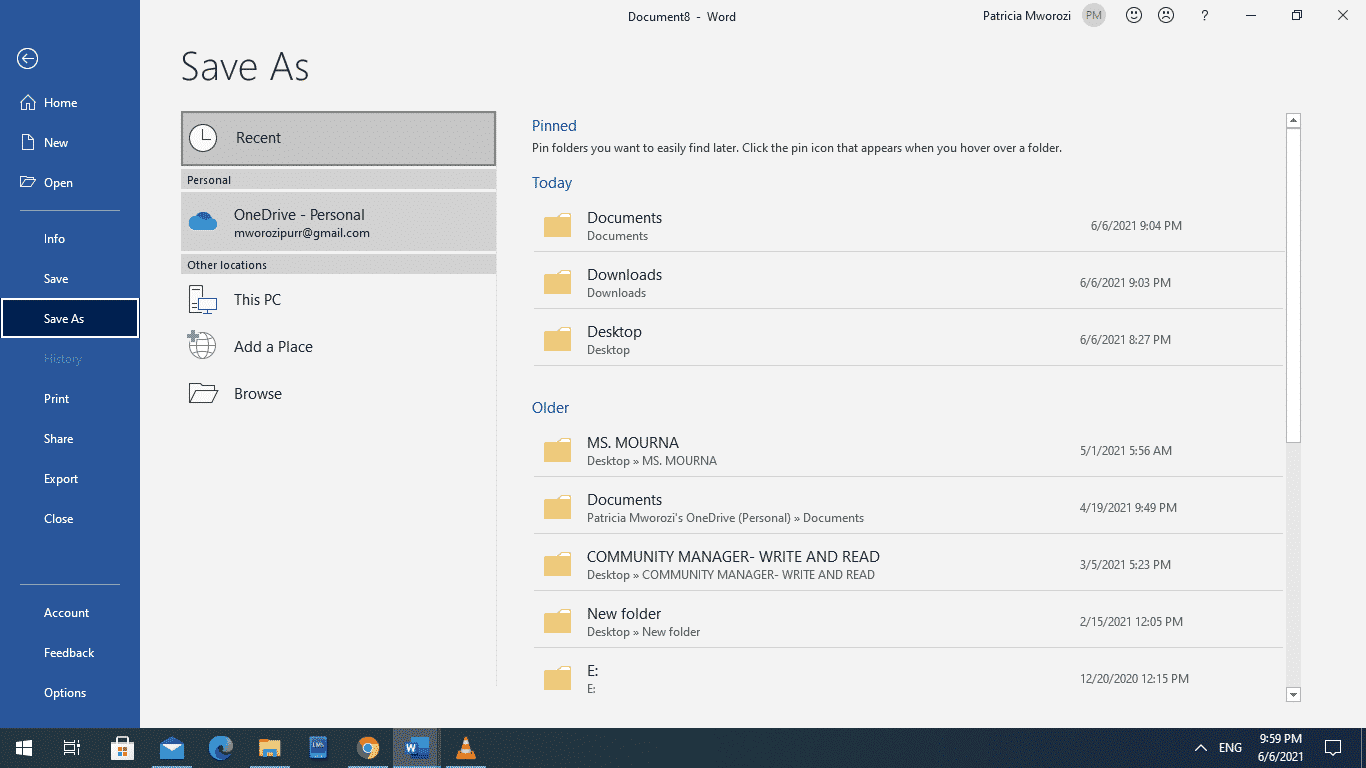The width and height of the screenshot is (1366, 768).
Task: Open the Export pane
Action: pos(61,478)
